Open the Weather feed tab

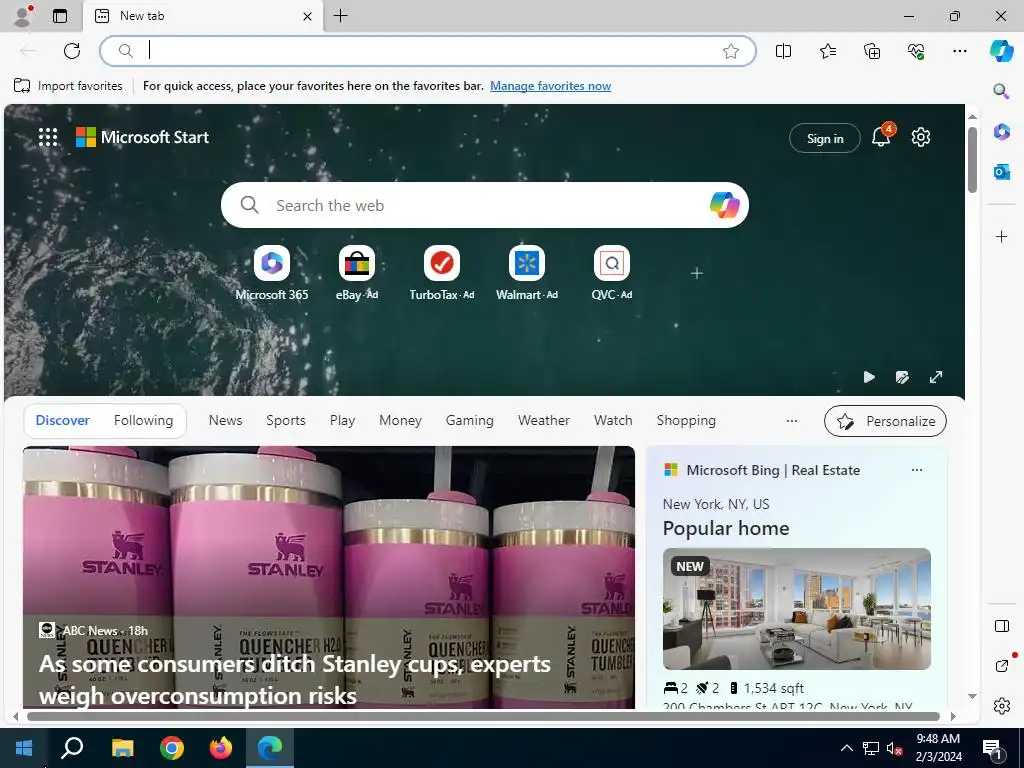pyautogui.click(x=544, y=421)
